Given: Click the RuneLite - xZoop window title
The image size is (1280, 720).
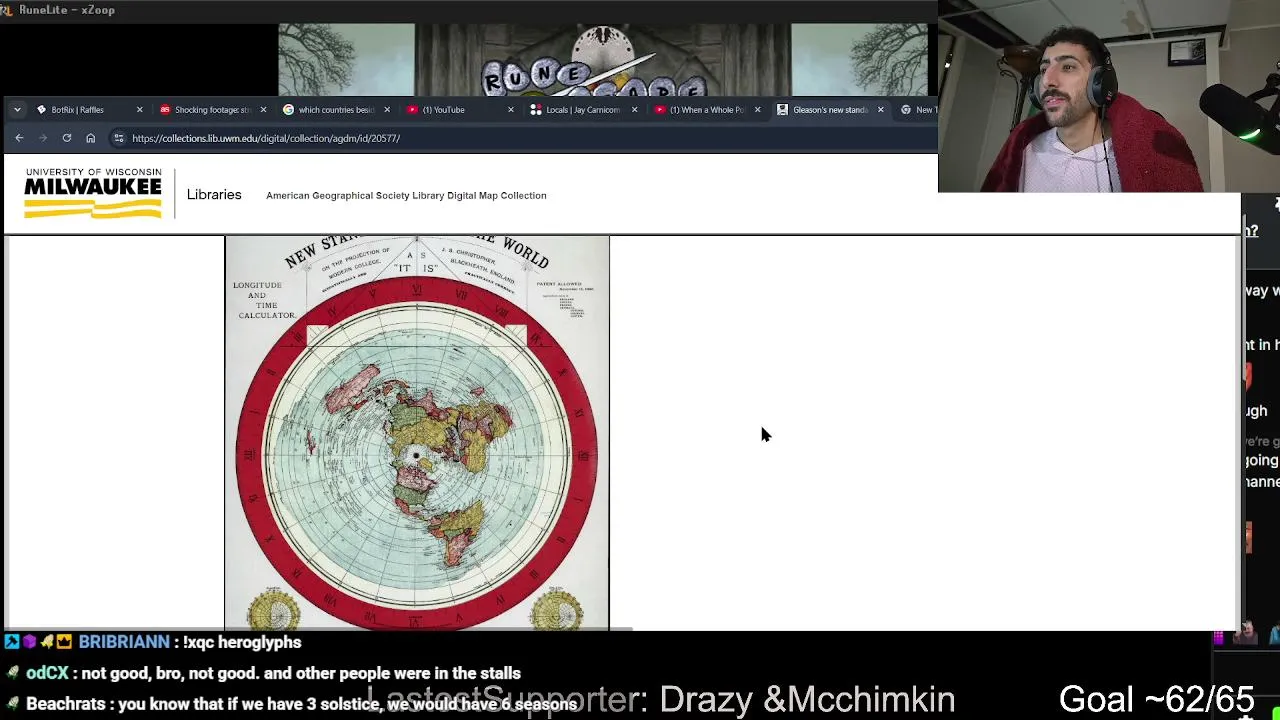Looking at the screenshot, I should pos(66,10).
